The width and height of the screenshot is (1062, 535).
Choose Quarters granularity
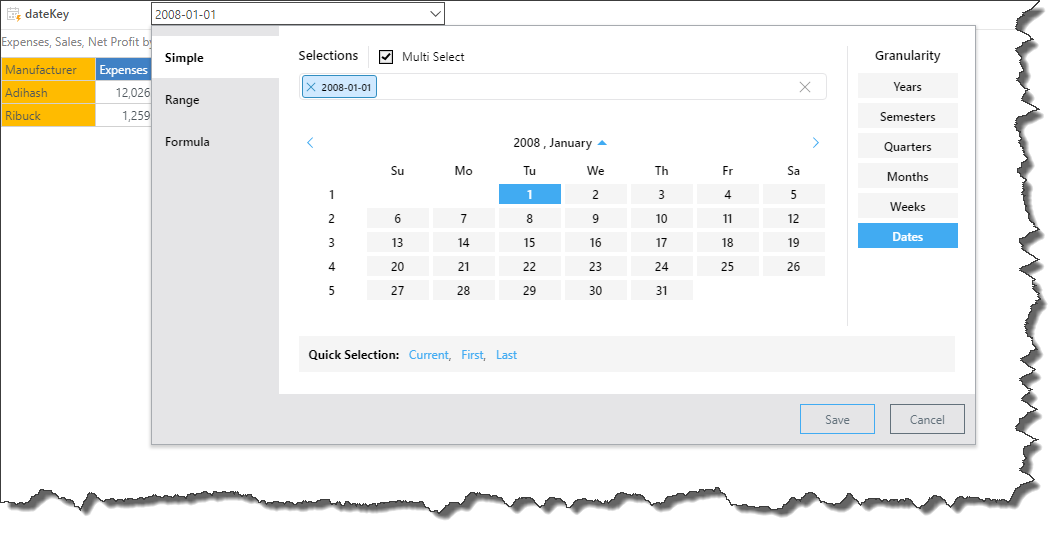907,146
